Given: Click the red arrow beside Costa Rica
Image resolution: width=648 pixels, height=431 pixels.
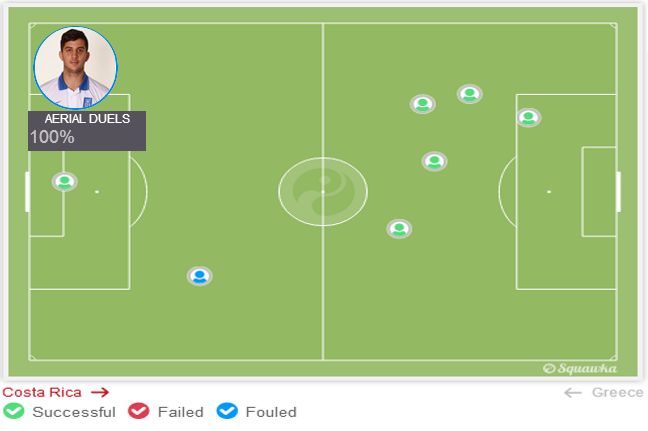Looking at the screenshot, I should coord(99,392).
